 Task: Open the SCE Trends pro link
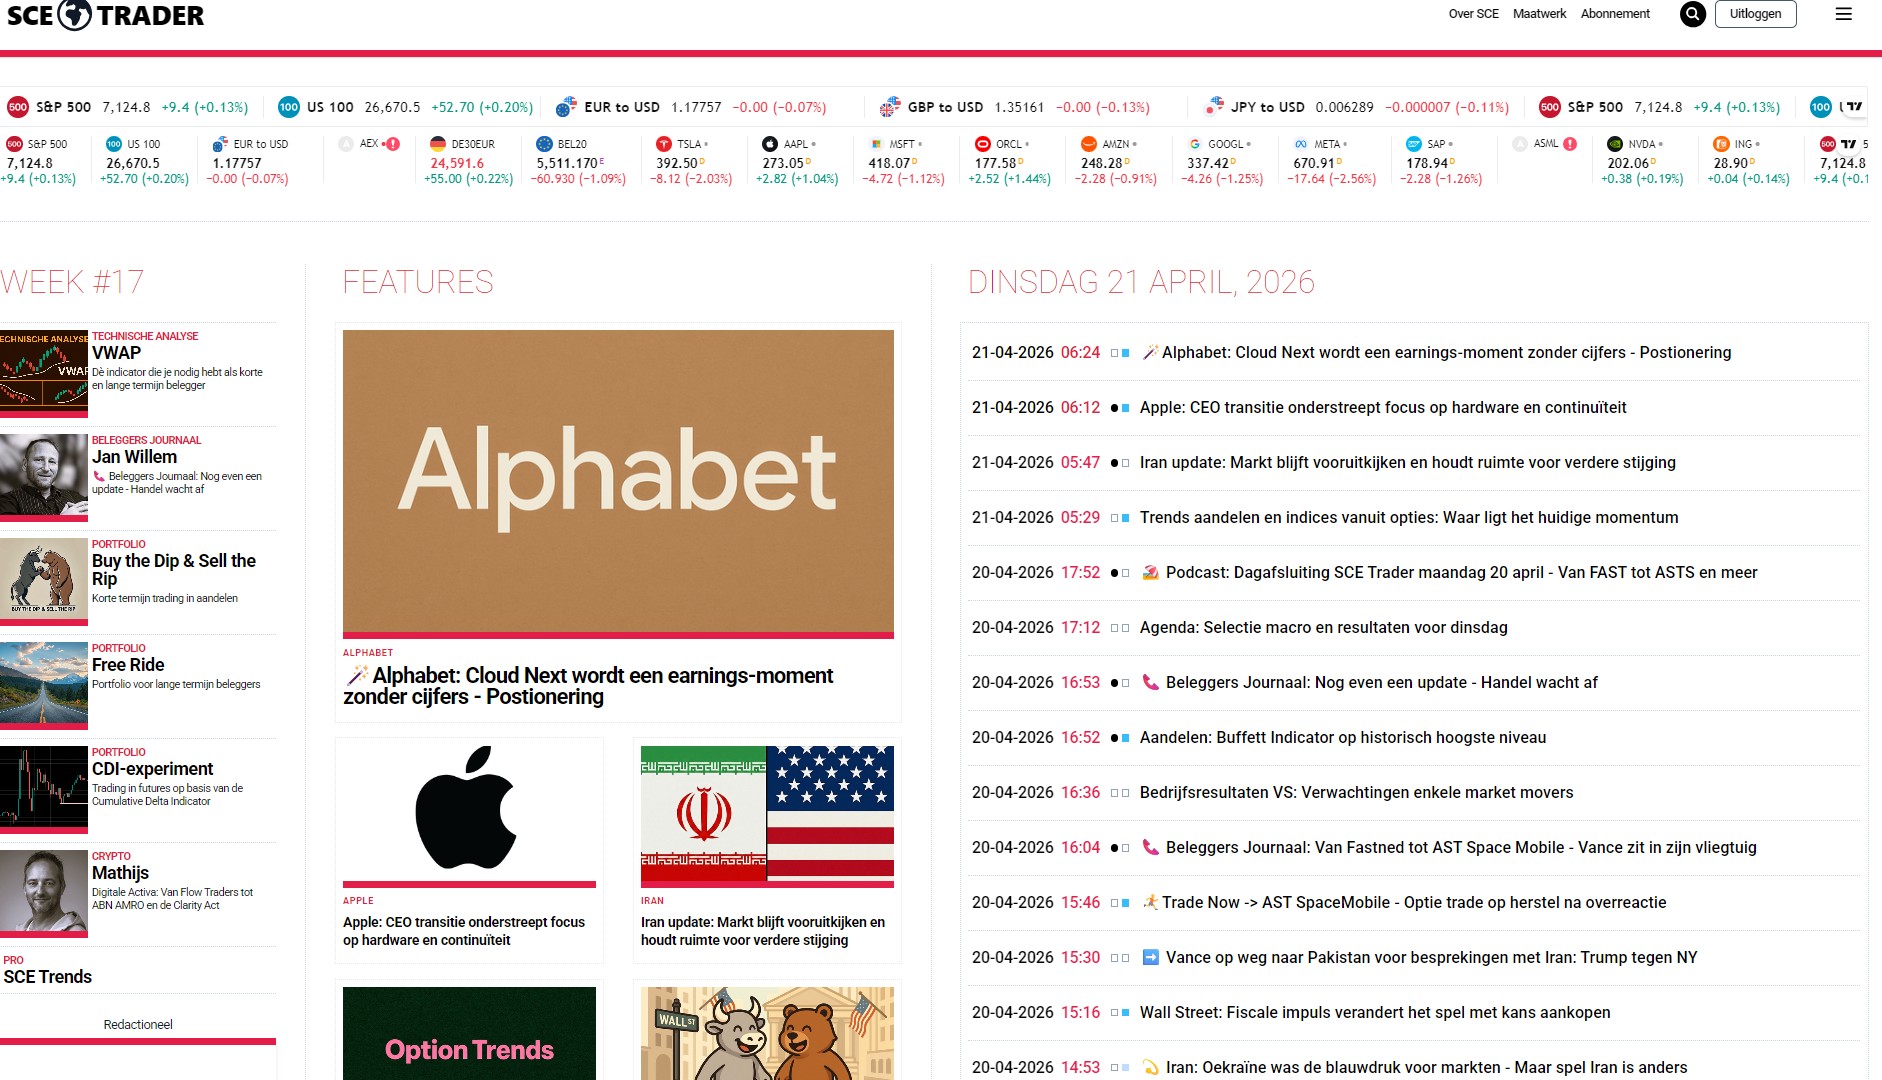pyautogui.click(x=48, y=977)
